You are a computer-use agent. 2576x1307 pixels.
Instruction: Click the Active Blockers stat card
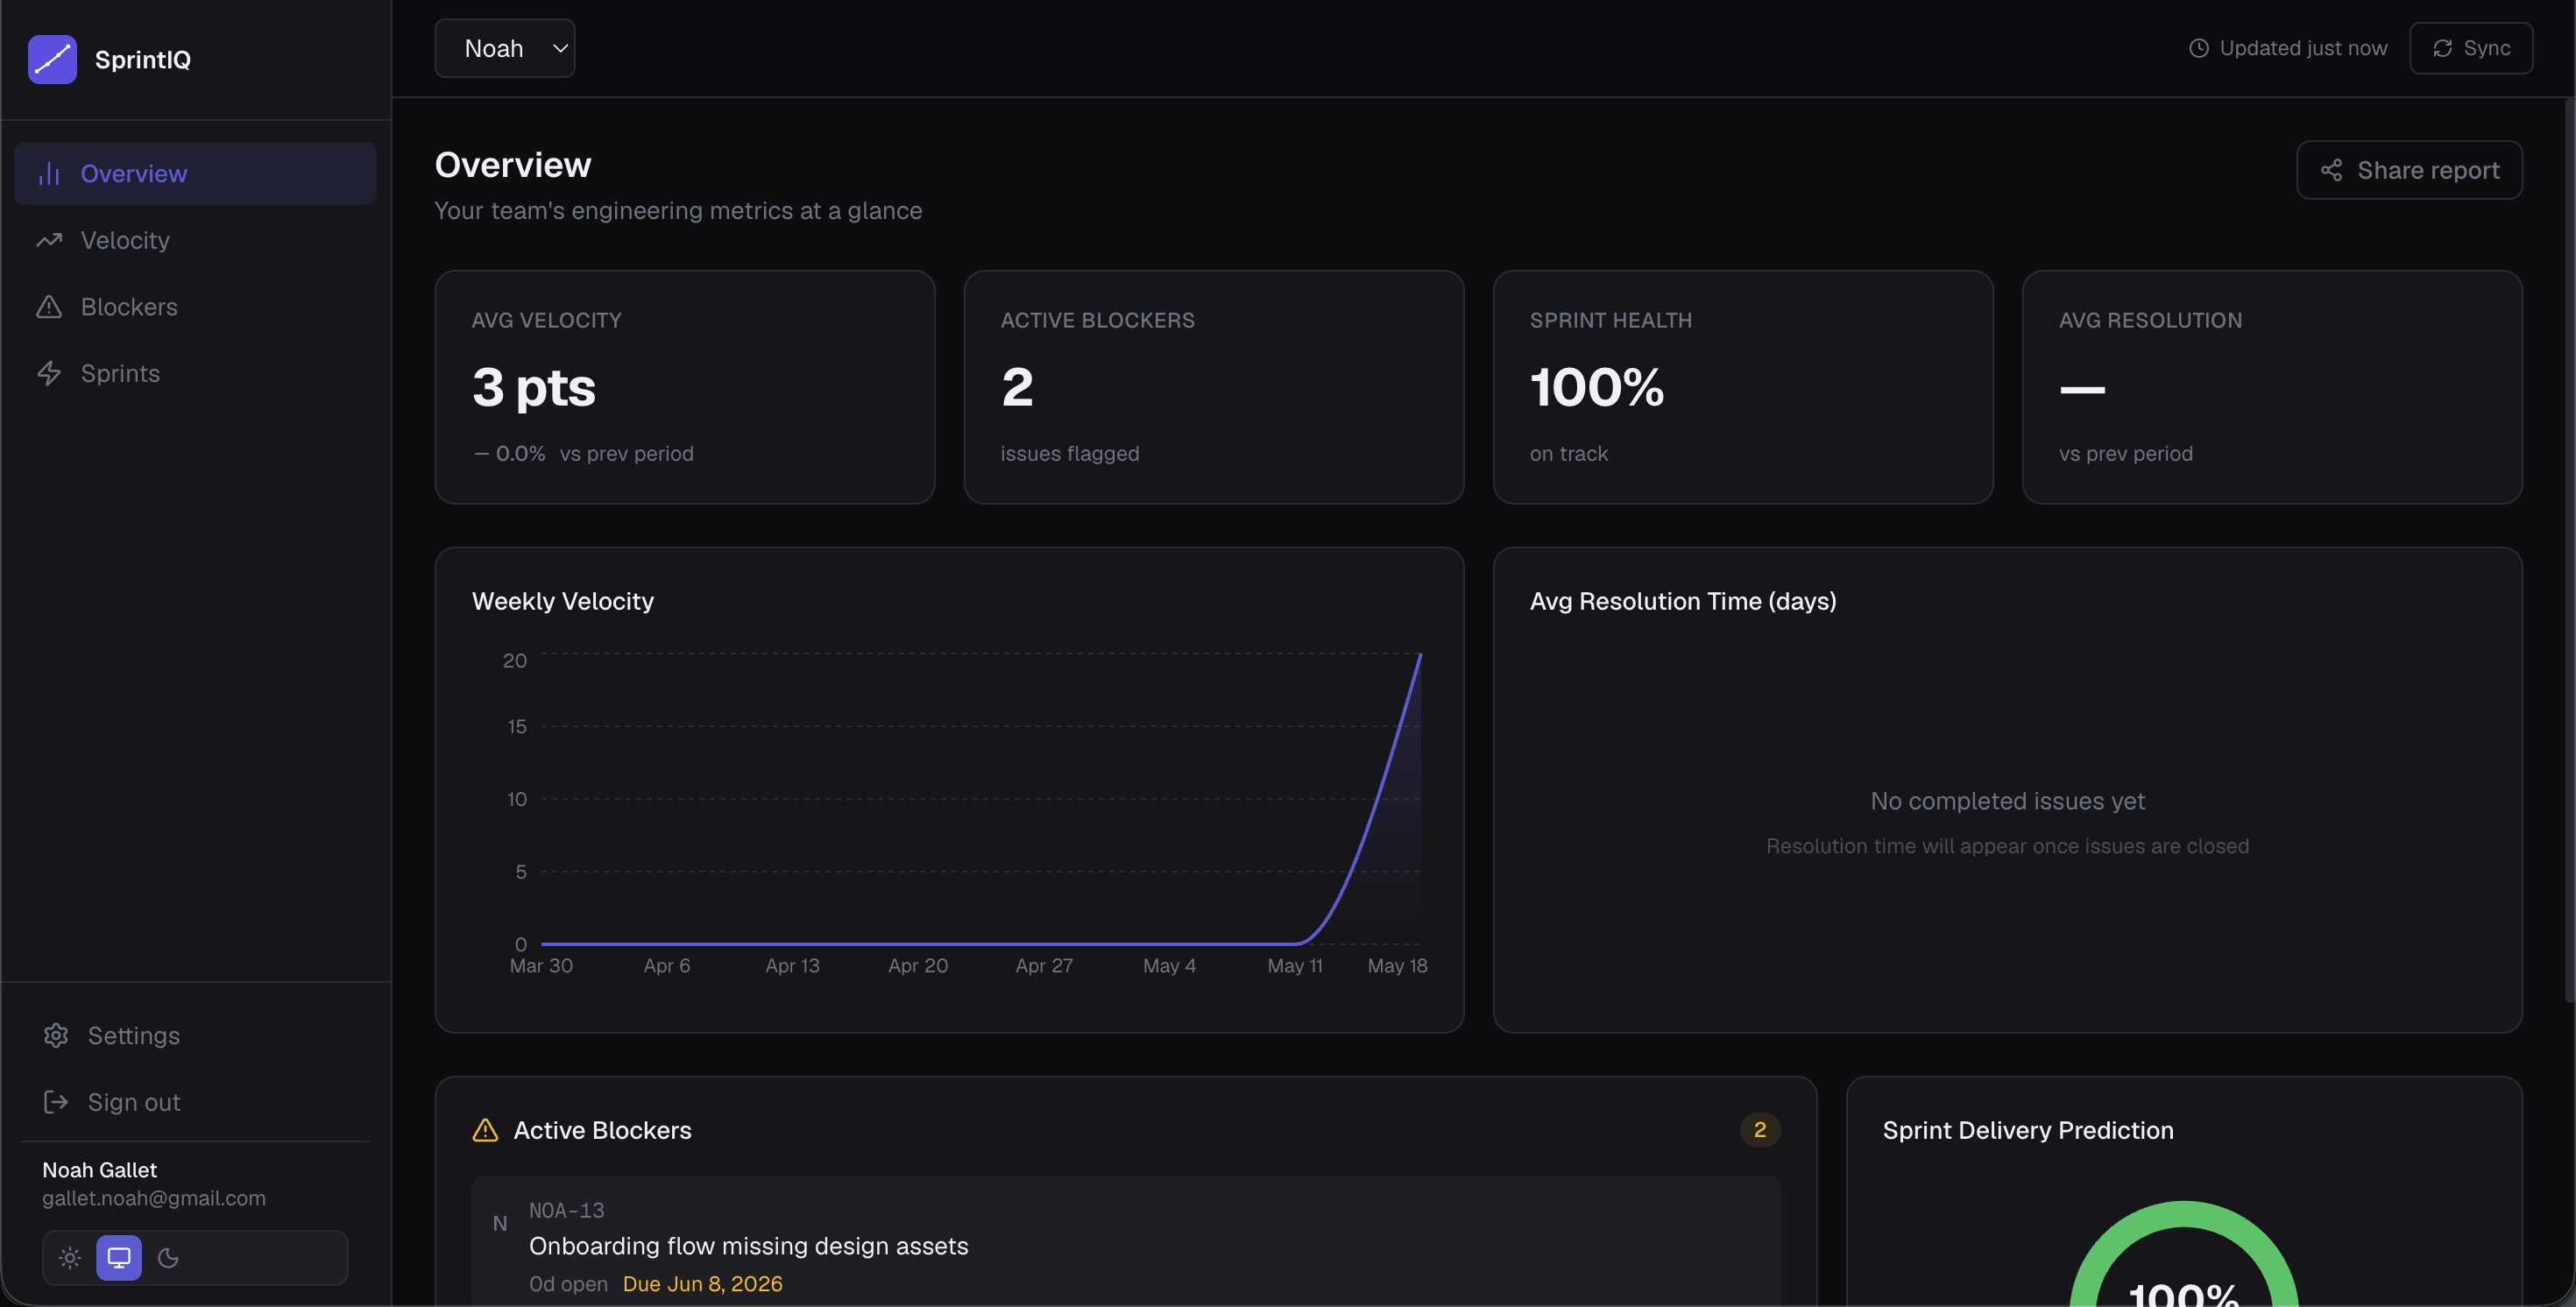[x=1214, y=387]
